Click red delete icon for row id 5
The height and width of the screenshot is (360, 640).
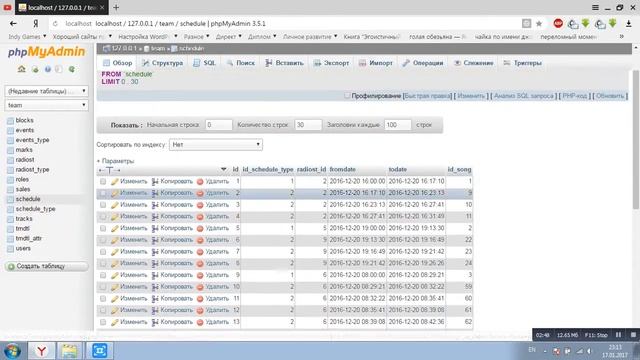point(200,229)
